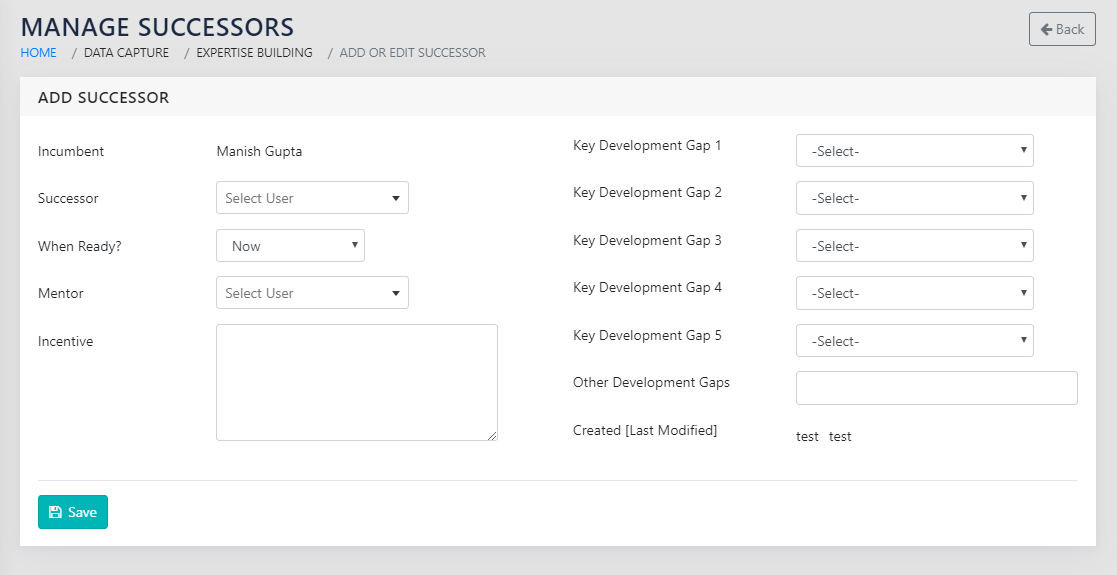Viewport: 1117px width, 575px height.
Task: Click the Save button
Action: coord(73,512)
